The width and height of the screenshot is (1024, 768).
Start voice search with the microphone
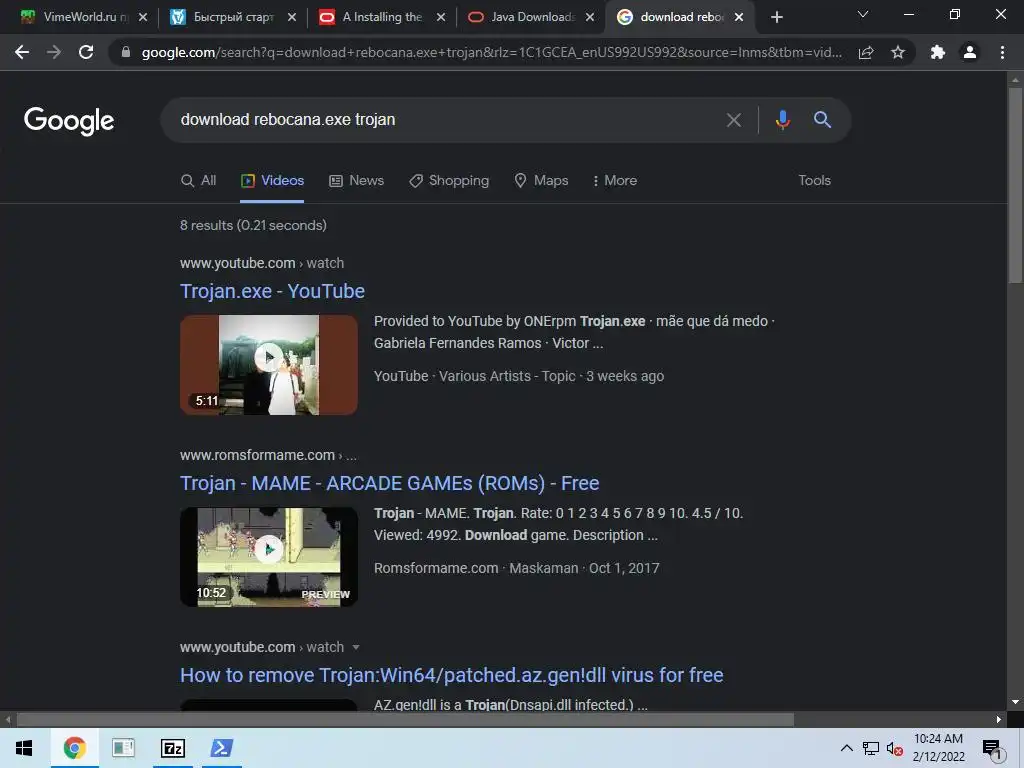click(783, 120)
